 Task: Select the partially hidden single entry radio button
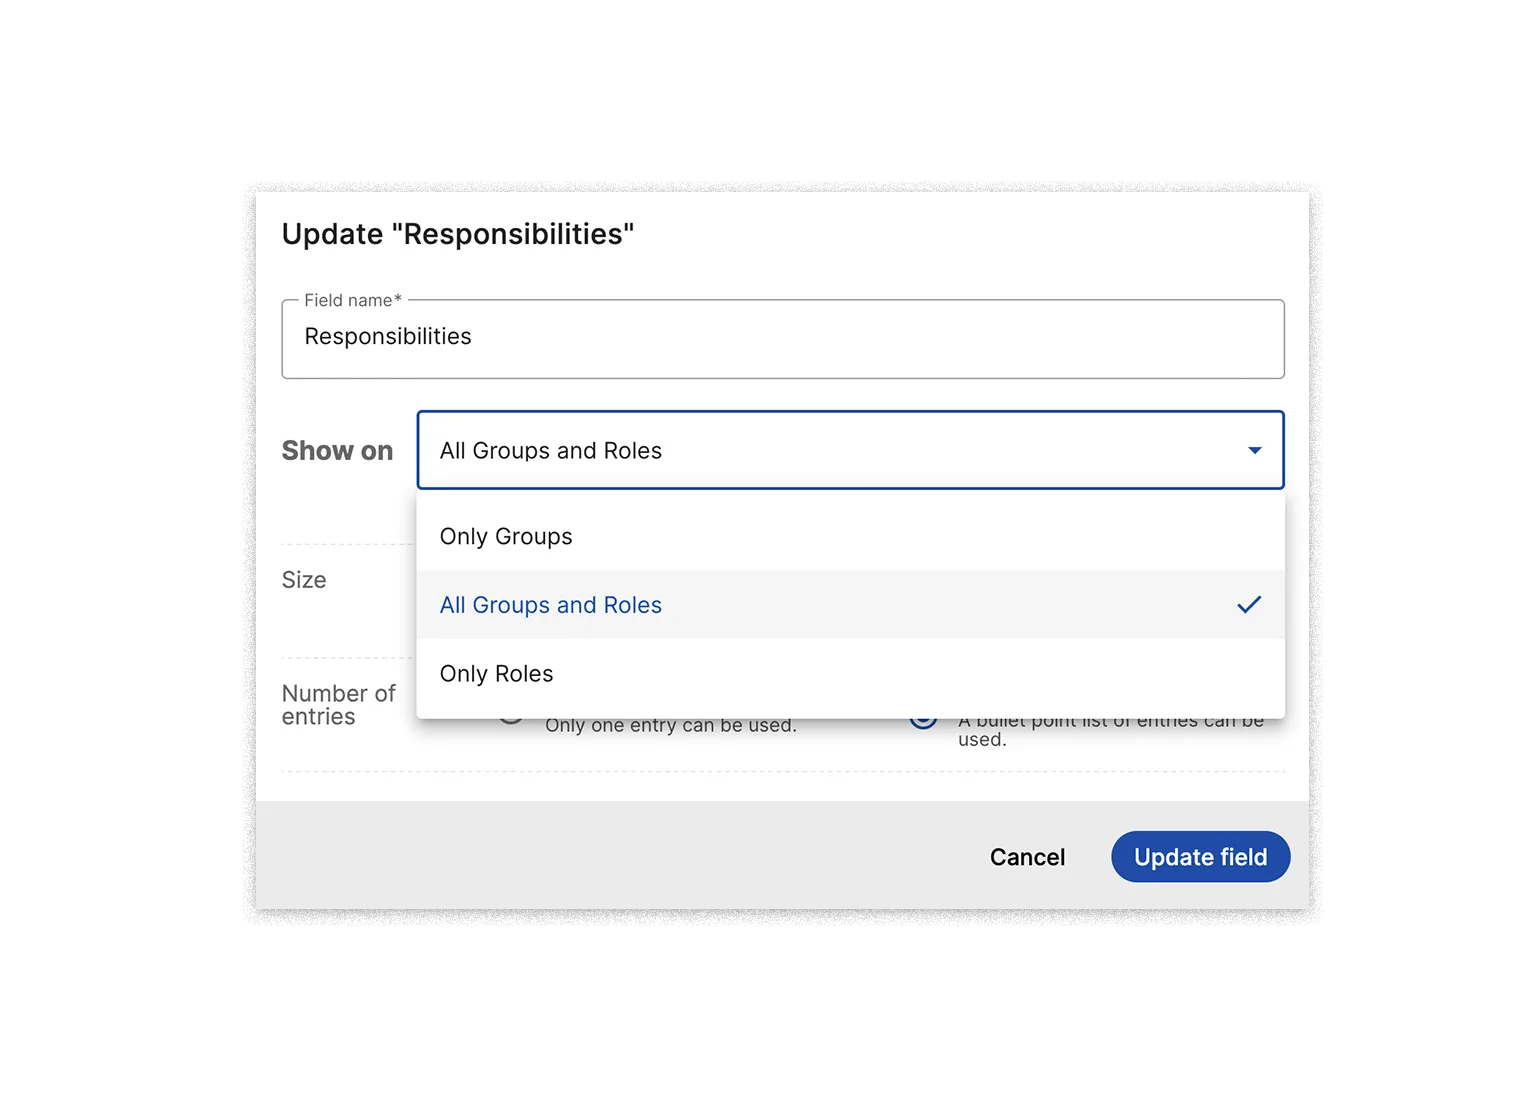(x=511, y=720)
